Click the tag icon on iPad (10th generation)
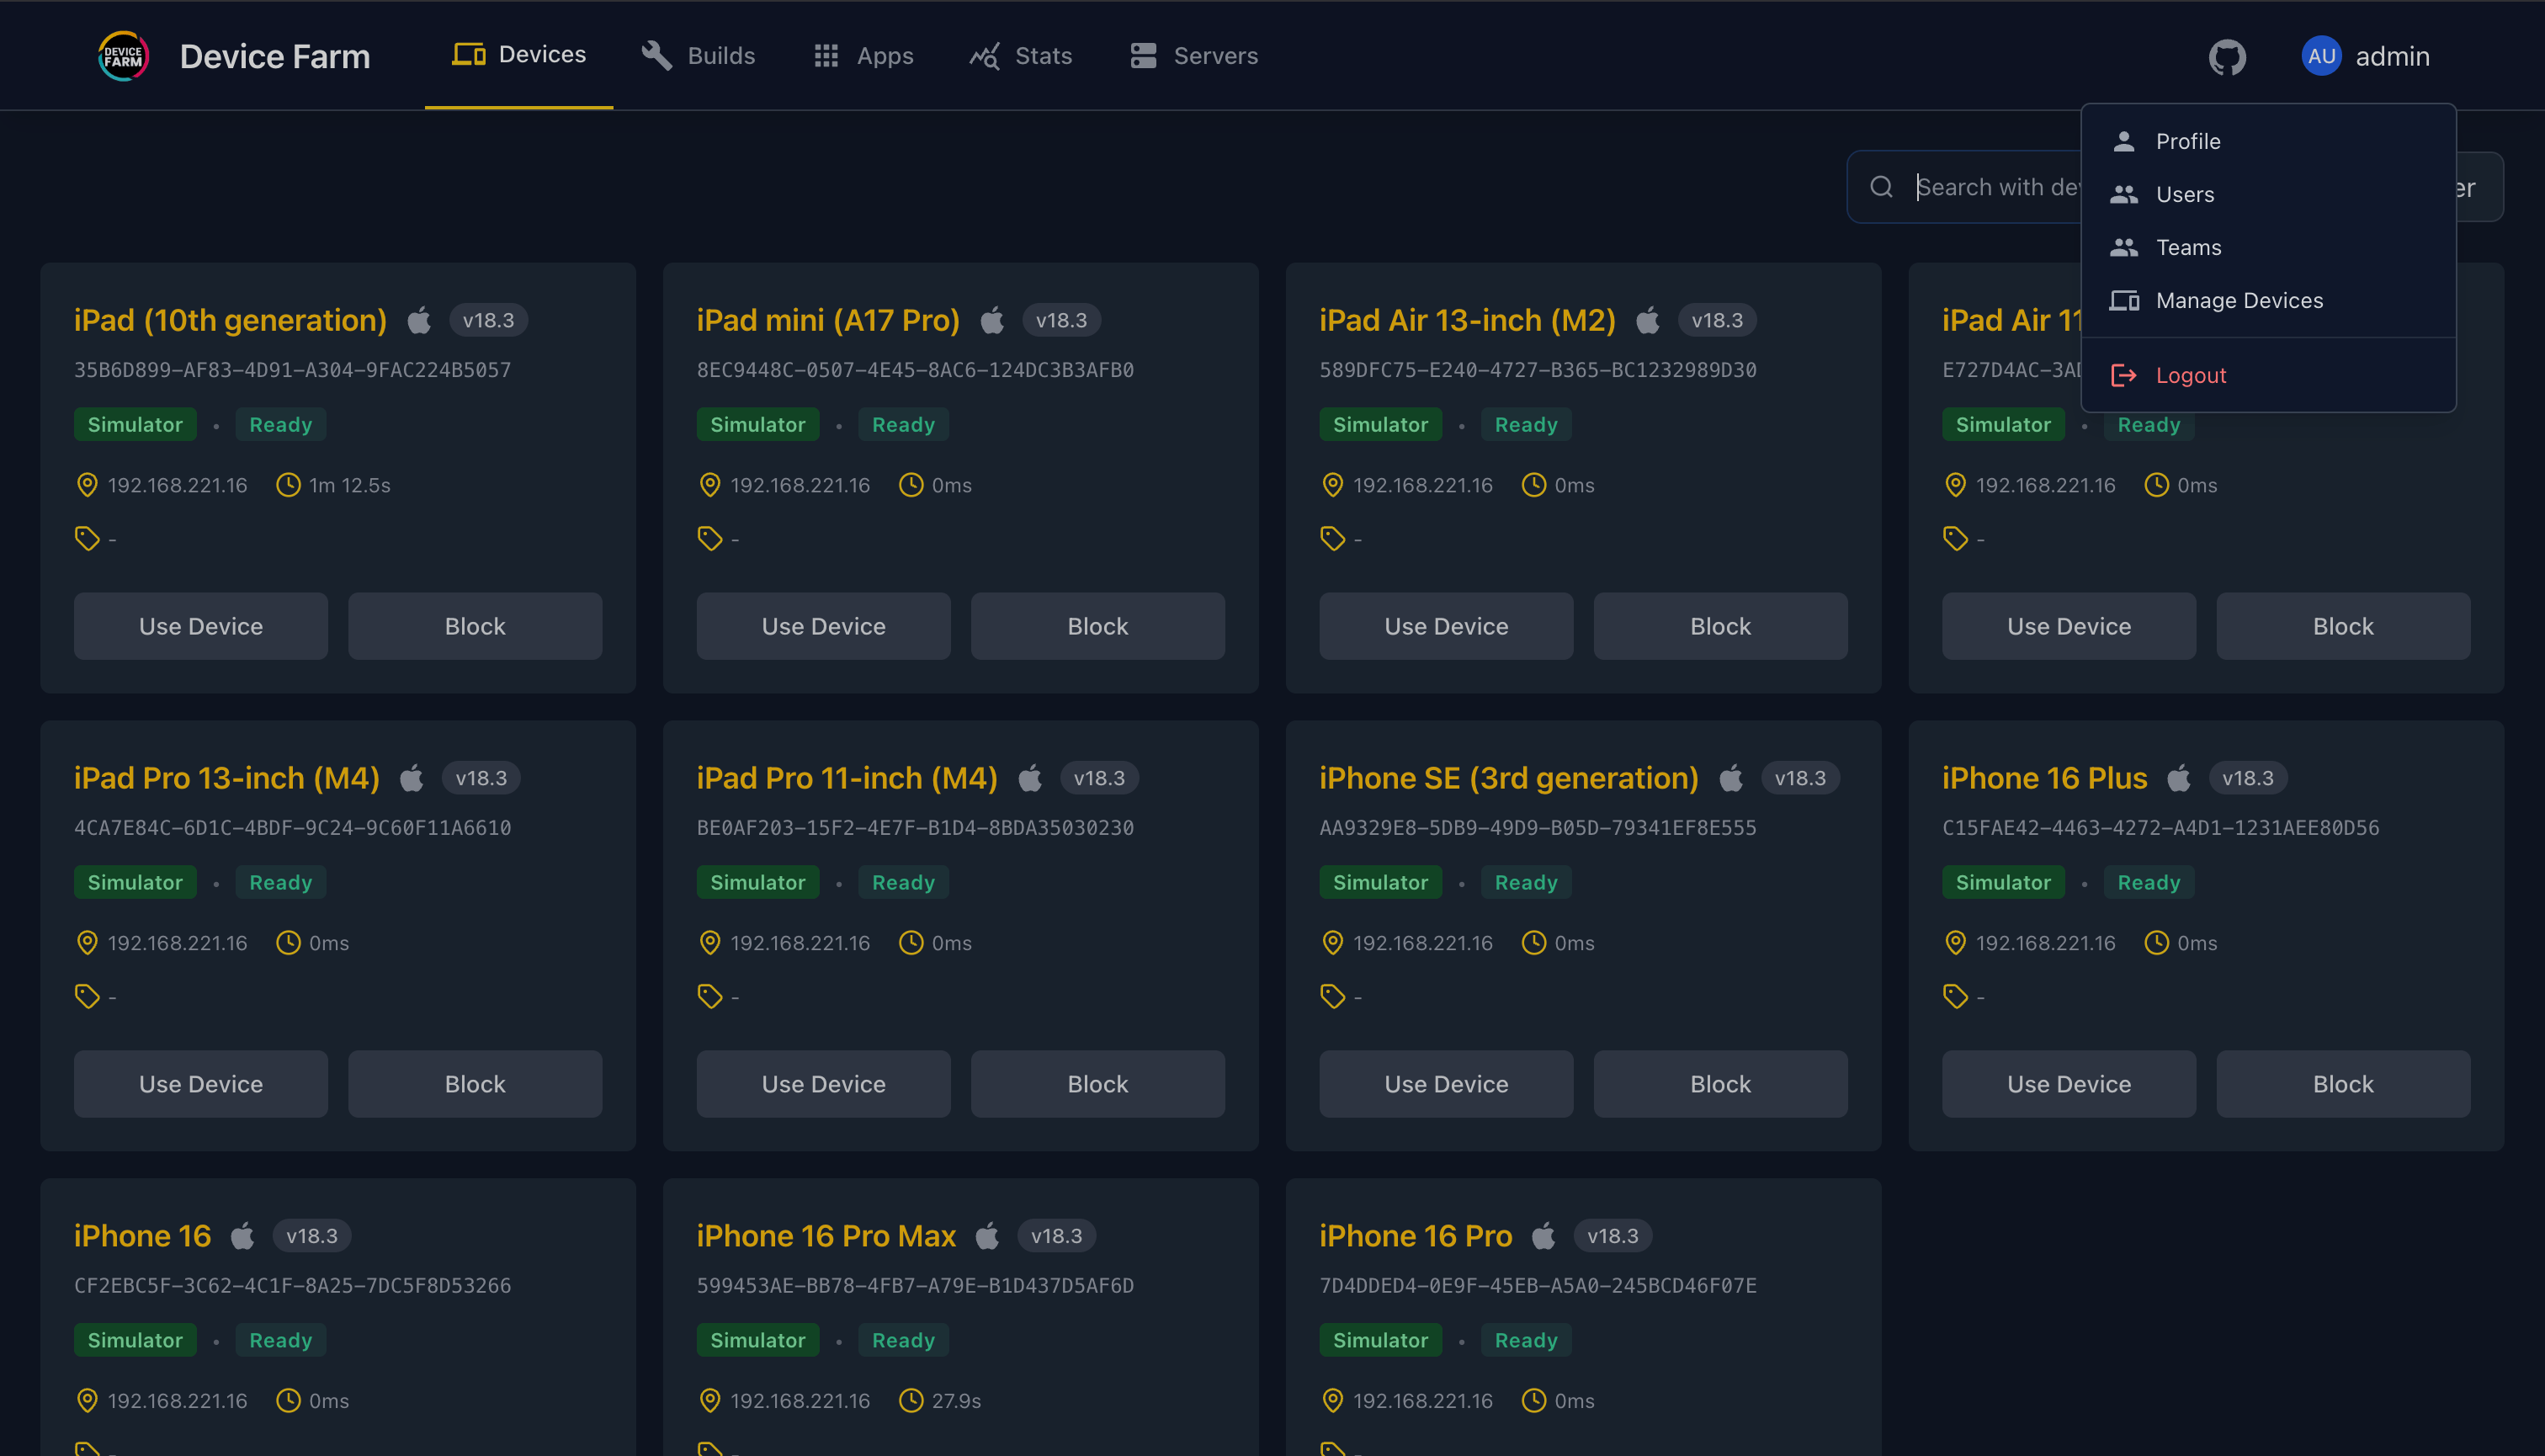The width and height of the screenshot is (2545, 1456). pyautogui.click(x=87, y=538)
